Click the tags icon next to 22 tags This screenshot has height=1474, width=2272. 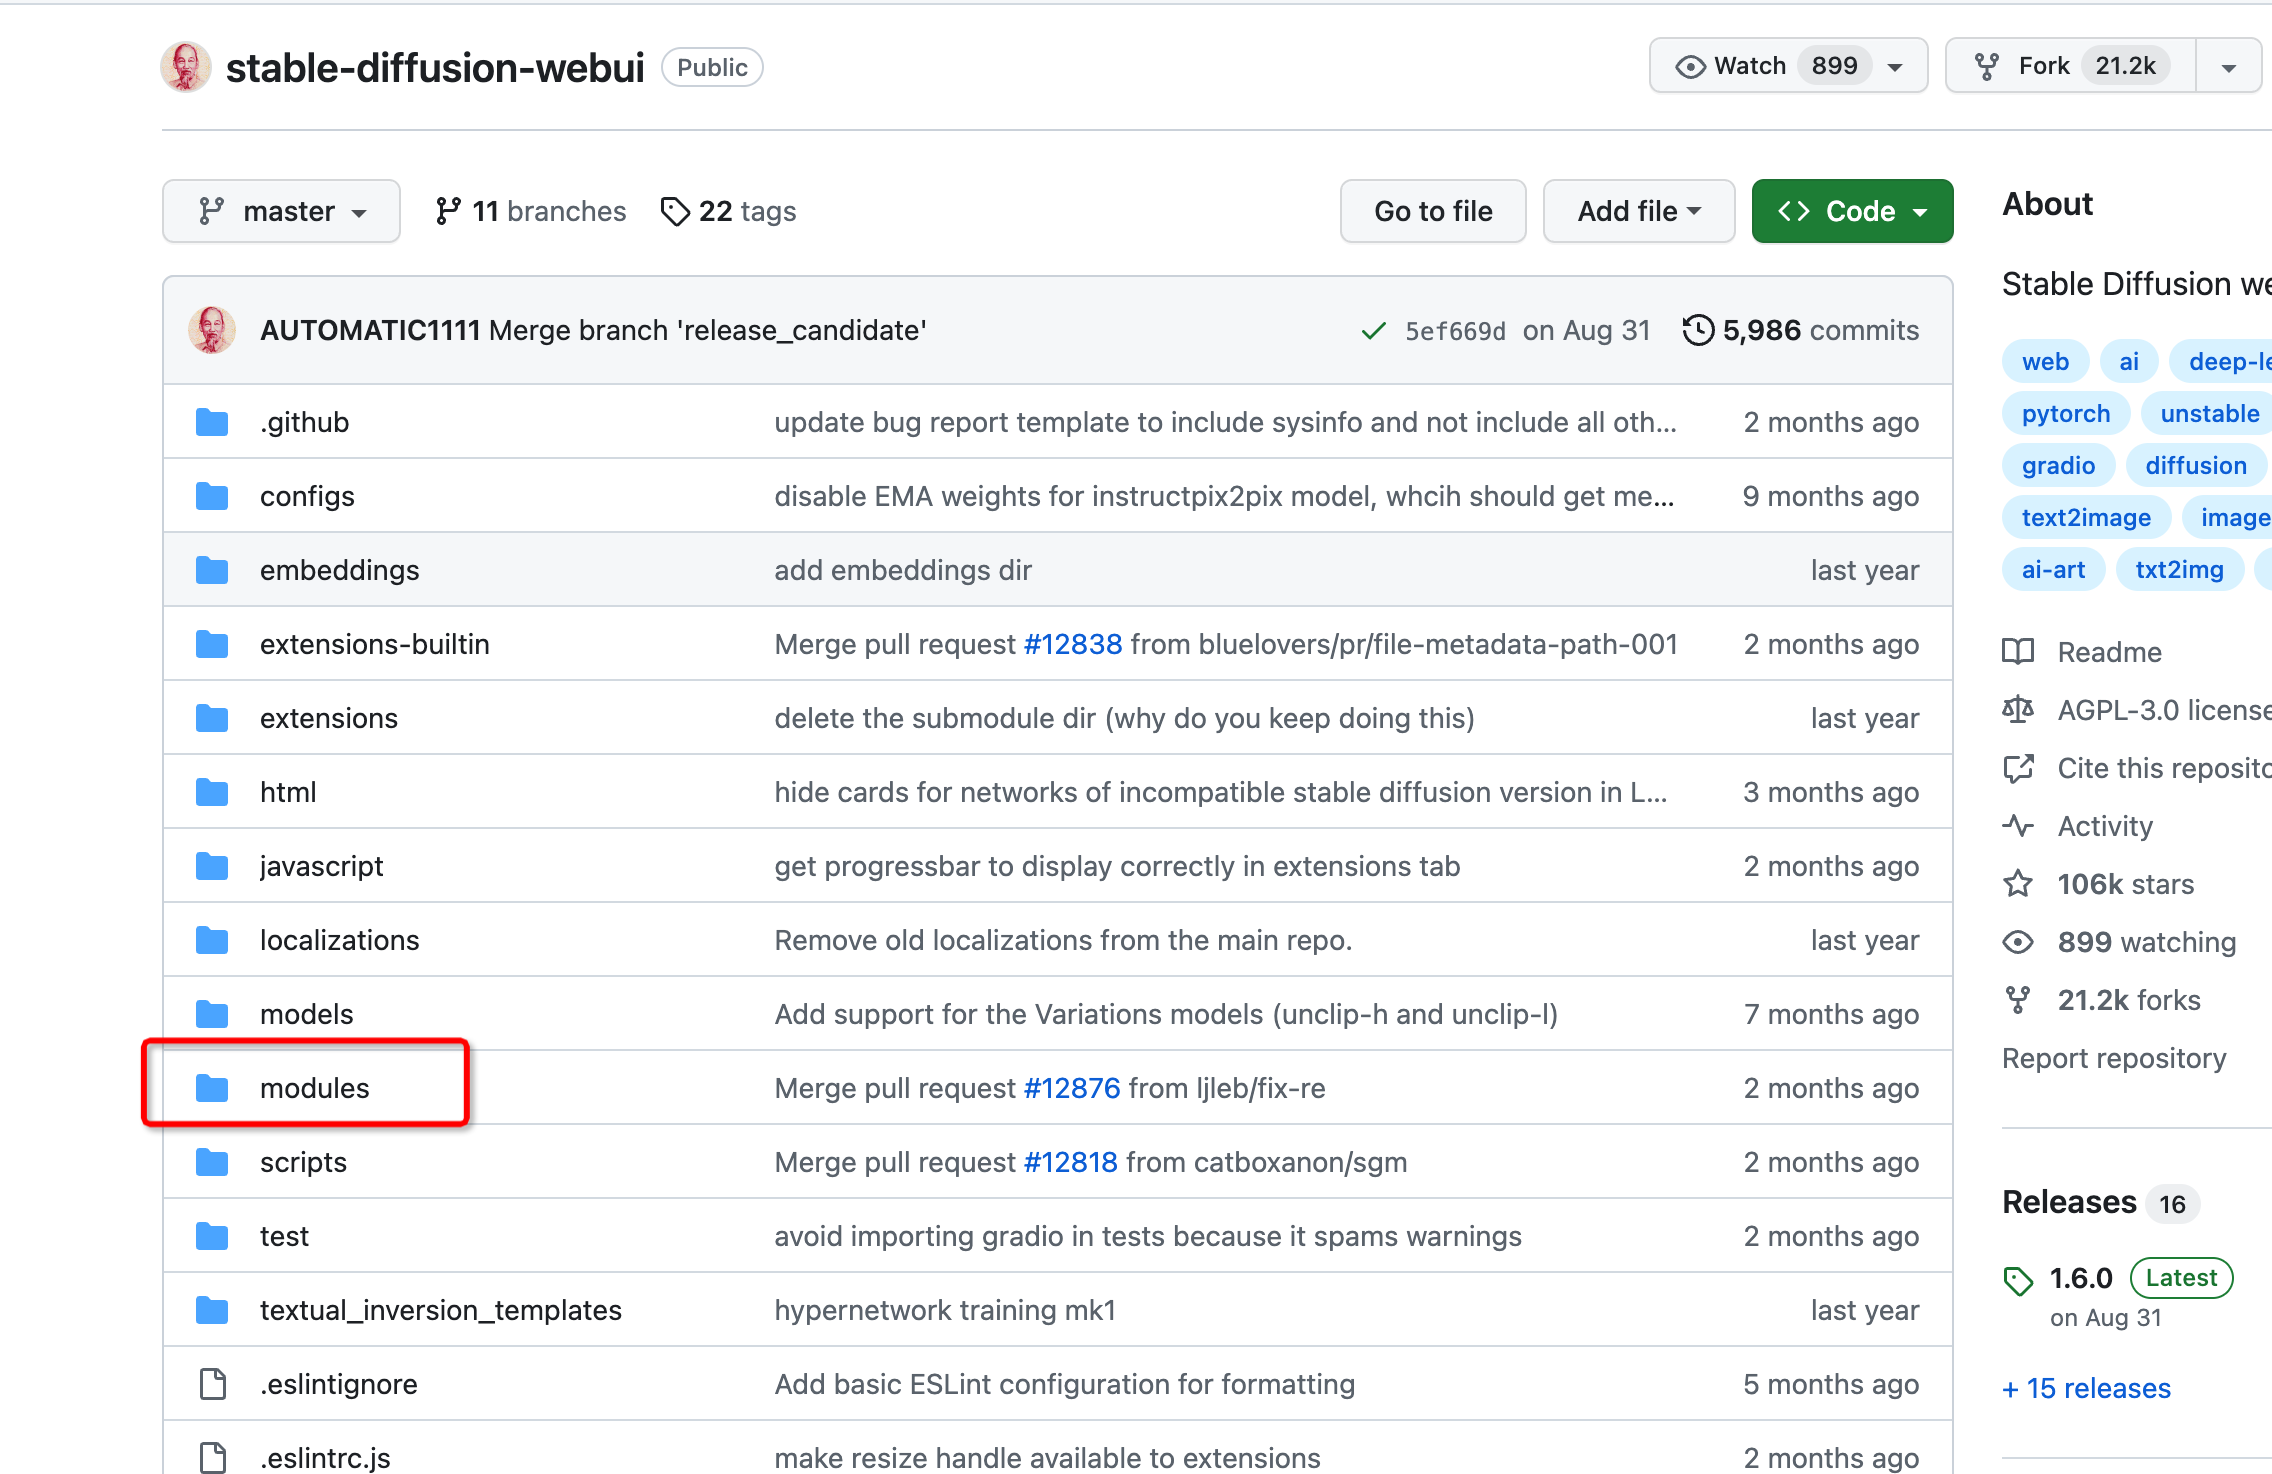pyautogui.click(x=675, y=211)
